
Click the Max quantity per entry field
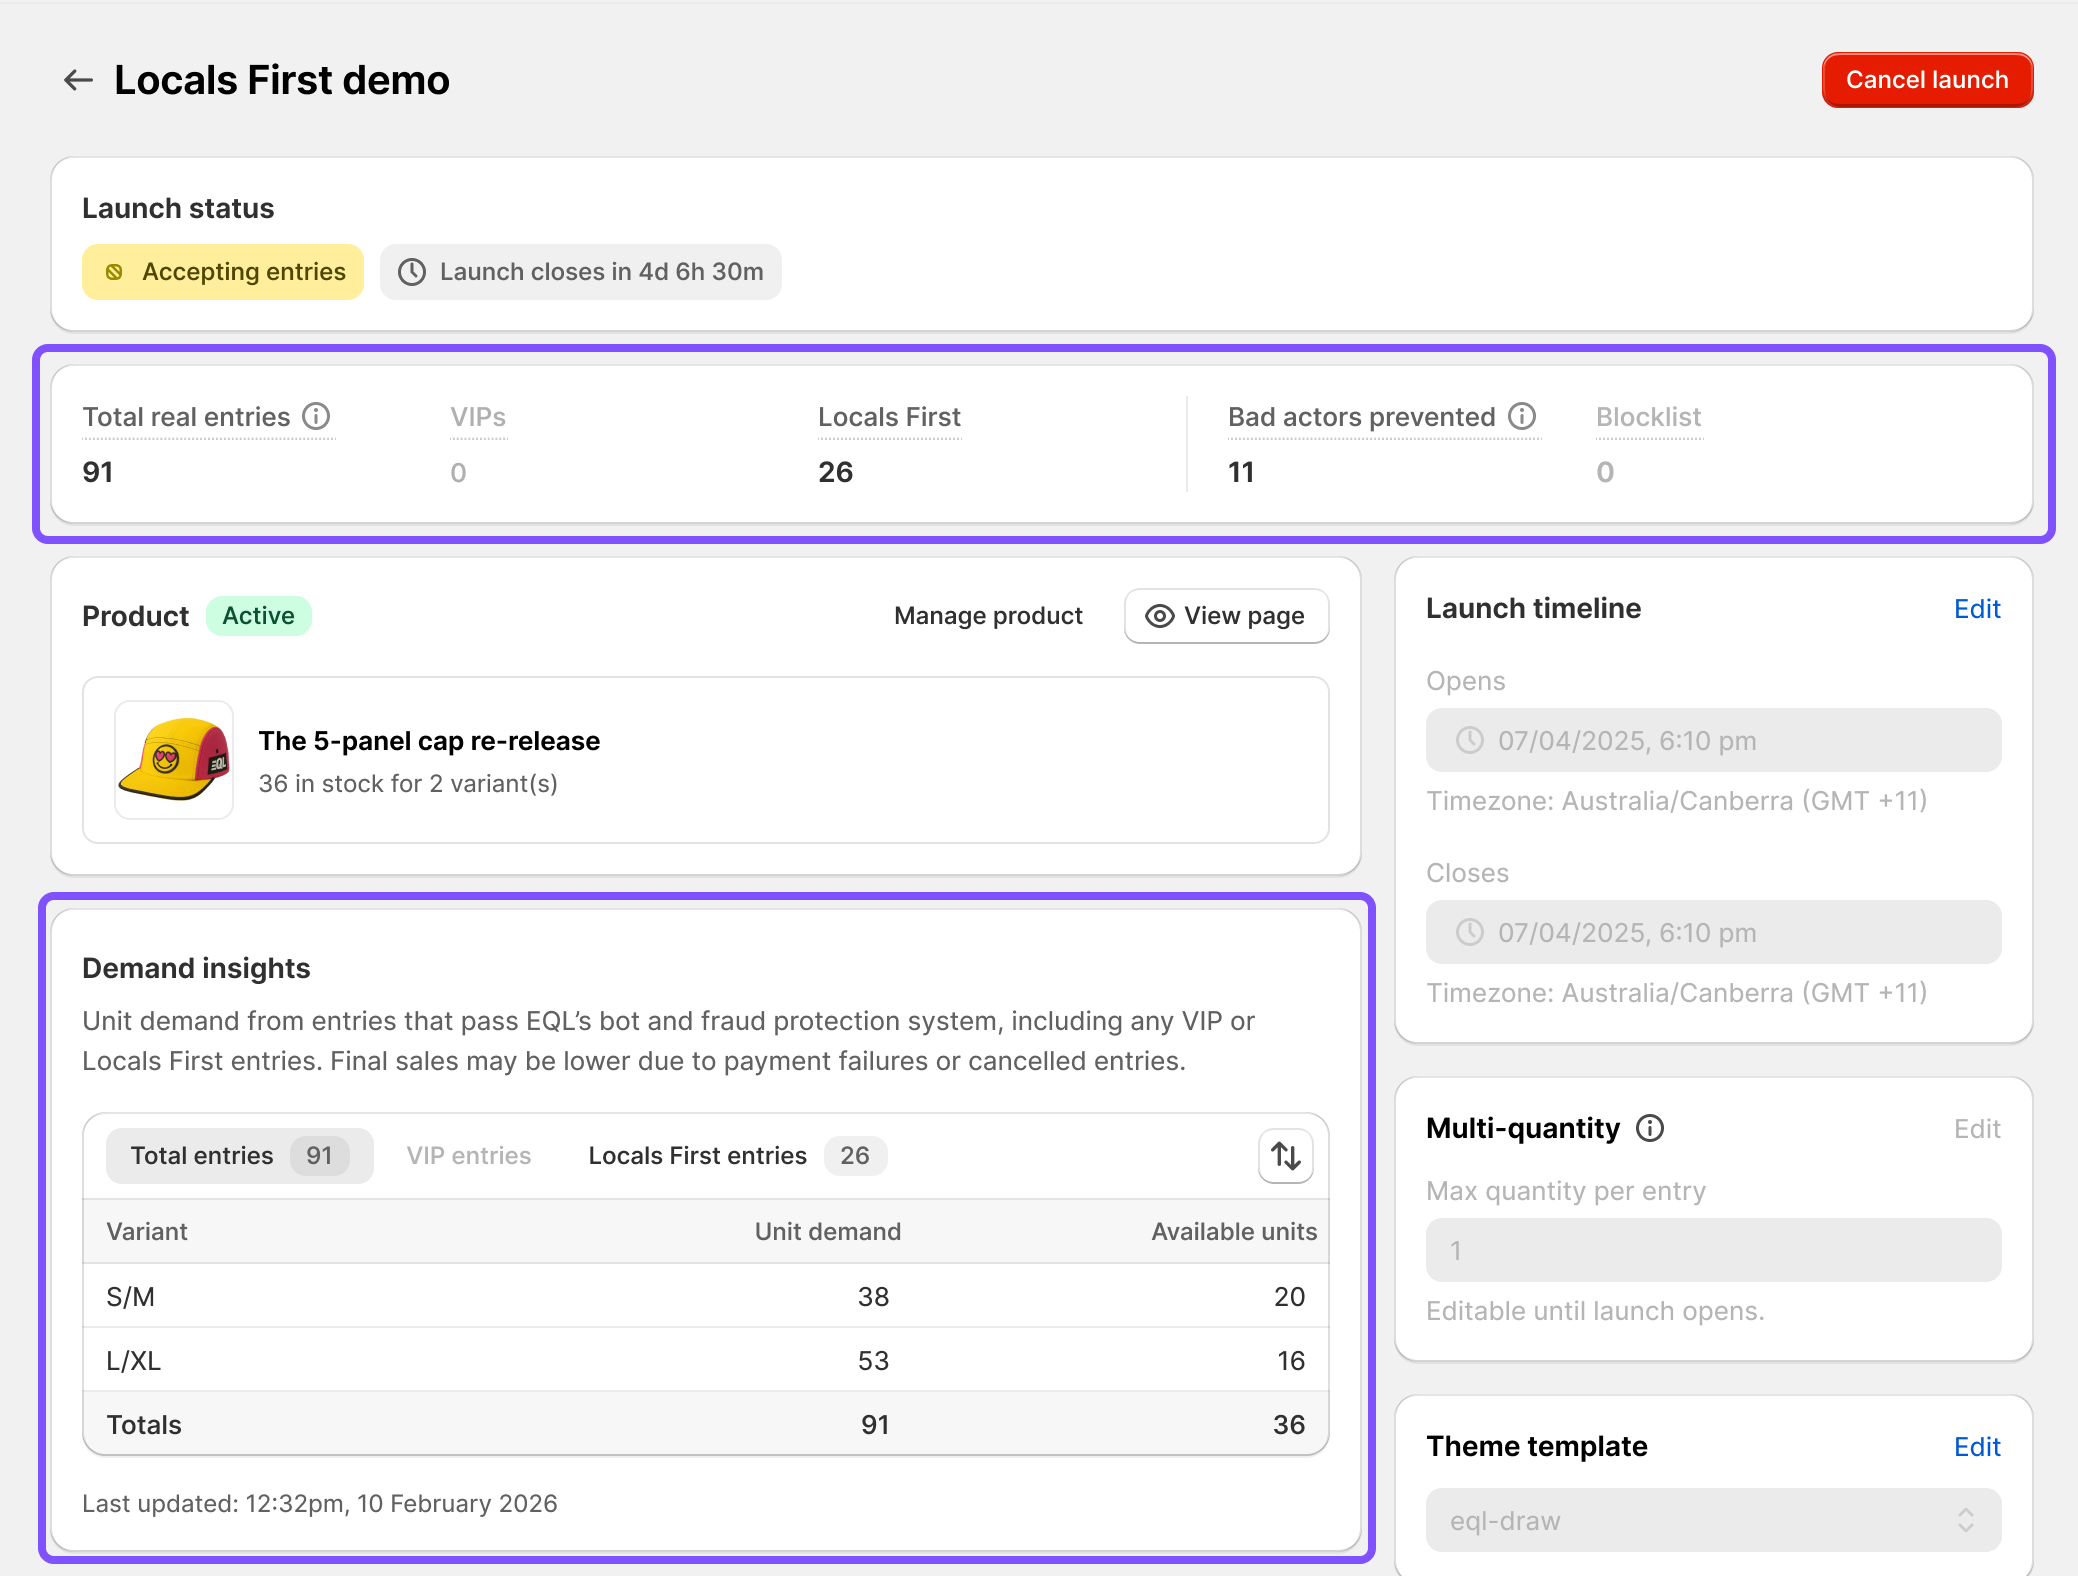(1713, 1250)
